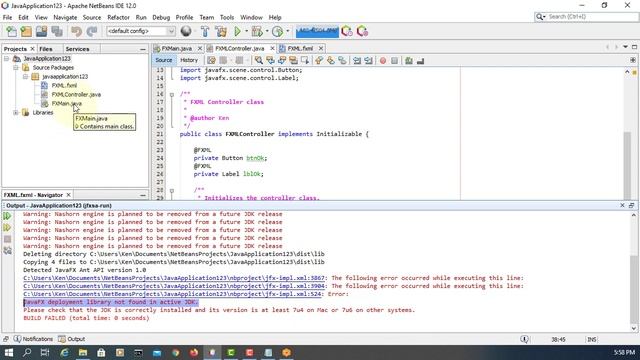
Task: Open the default config combo box
Action: tap(141, 31)
